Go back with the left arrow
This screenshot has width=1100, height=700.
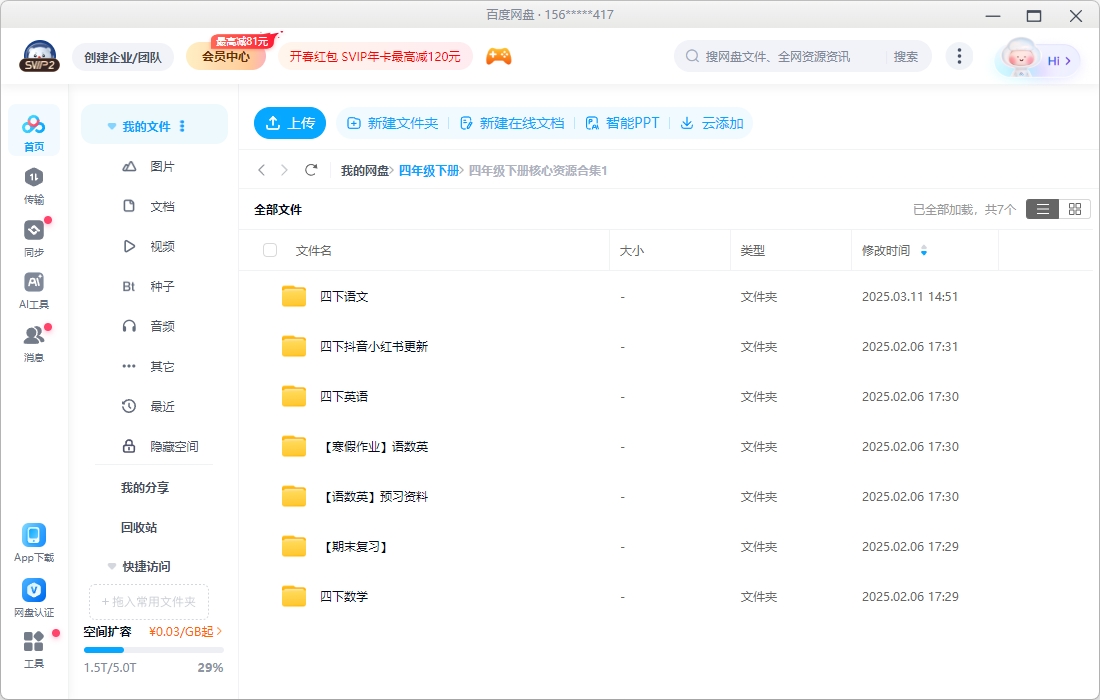(x=262, y=170)
